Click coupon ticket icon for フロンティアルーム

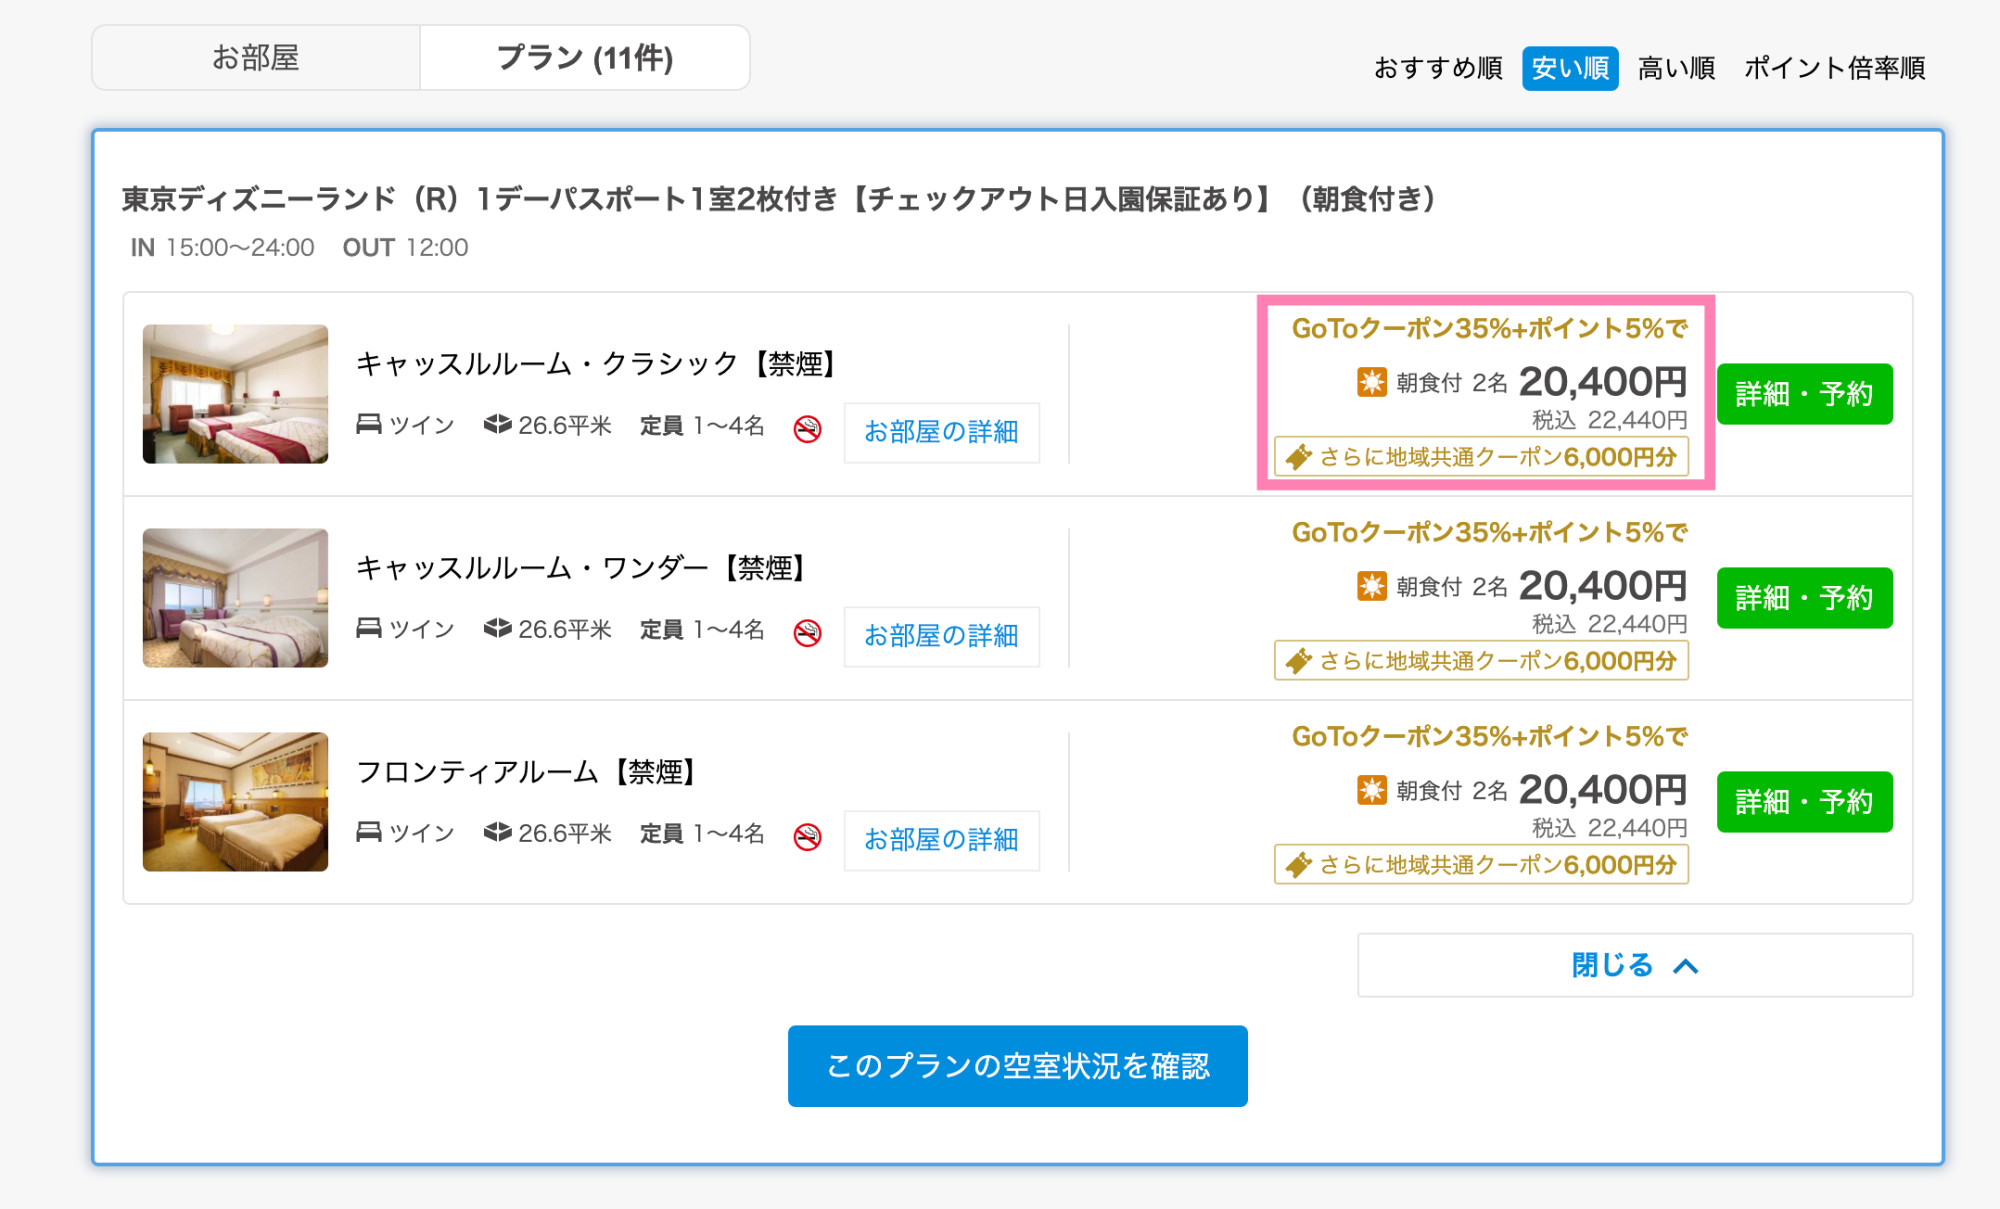[x=1299, y=865]
